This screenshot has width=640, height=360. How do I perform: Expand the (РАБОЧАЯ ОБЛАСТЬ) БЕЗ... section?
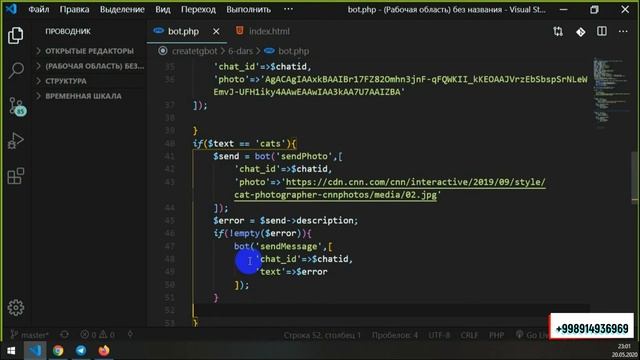89,66
